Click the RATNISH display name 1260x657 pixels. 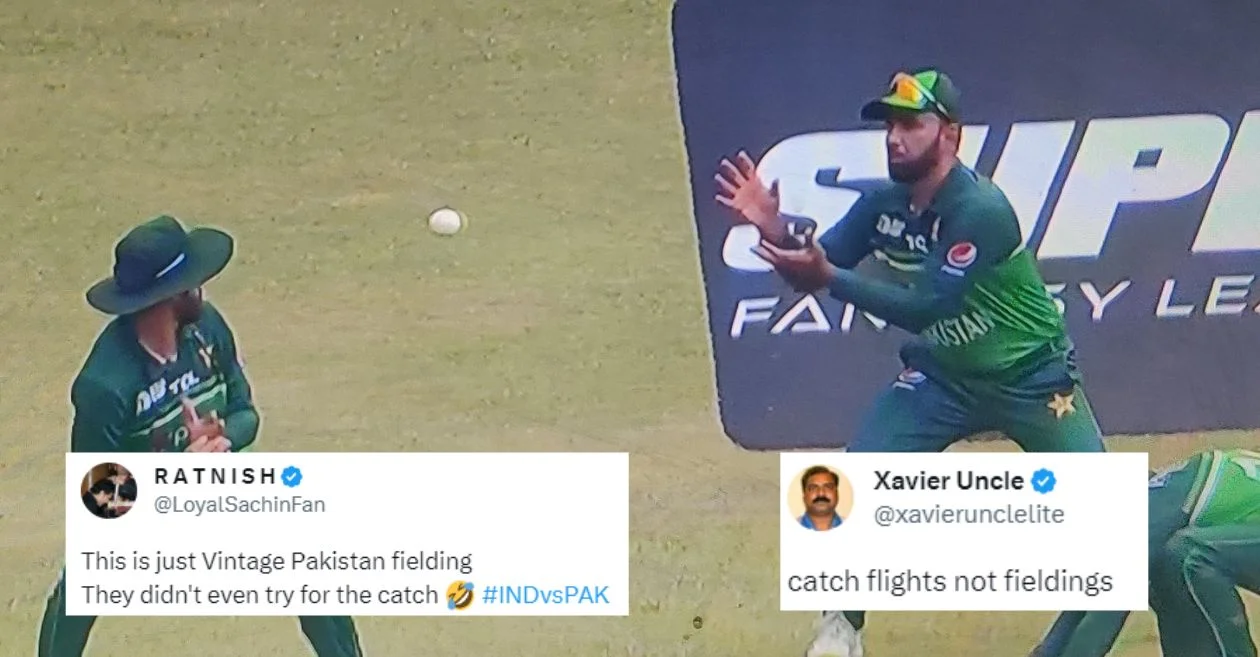coord(214,477)
